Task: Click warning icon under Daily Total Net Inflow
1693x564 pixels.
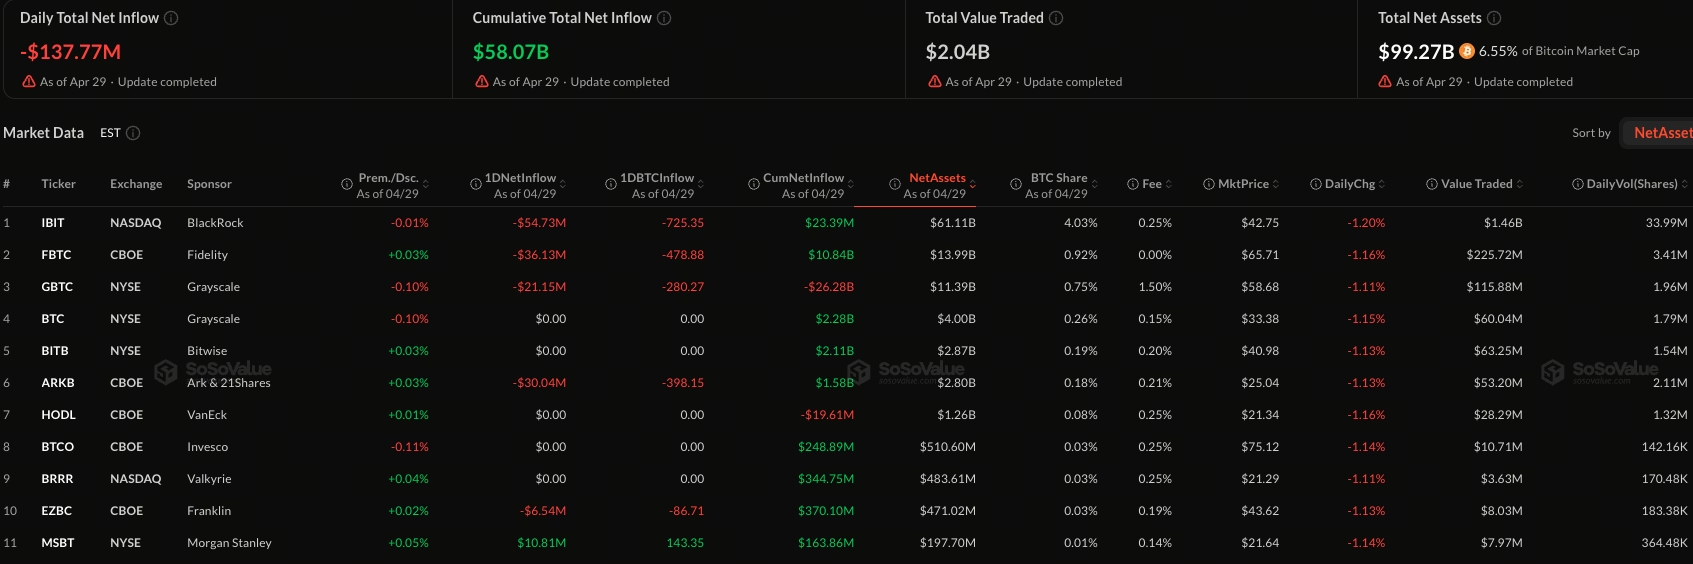Action: pos(29,82)
